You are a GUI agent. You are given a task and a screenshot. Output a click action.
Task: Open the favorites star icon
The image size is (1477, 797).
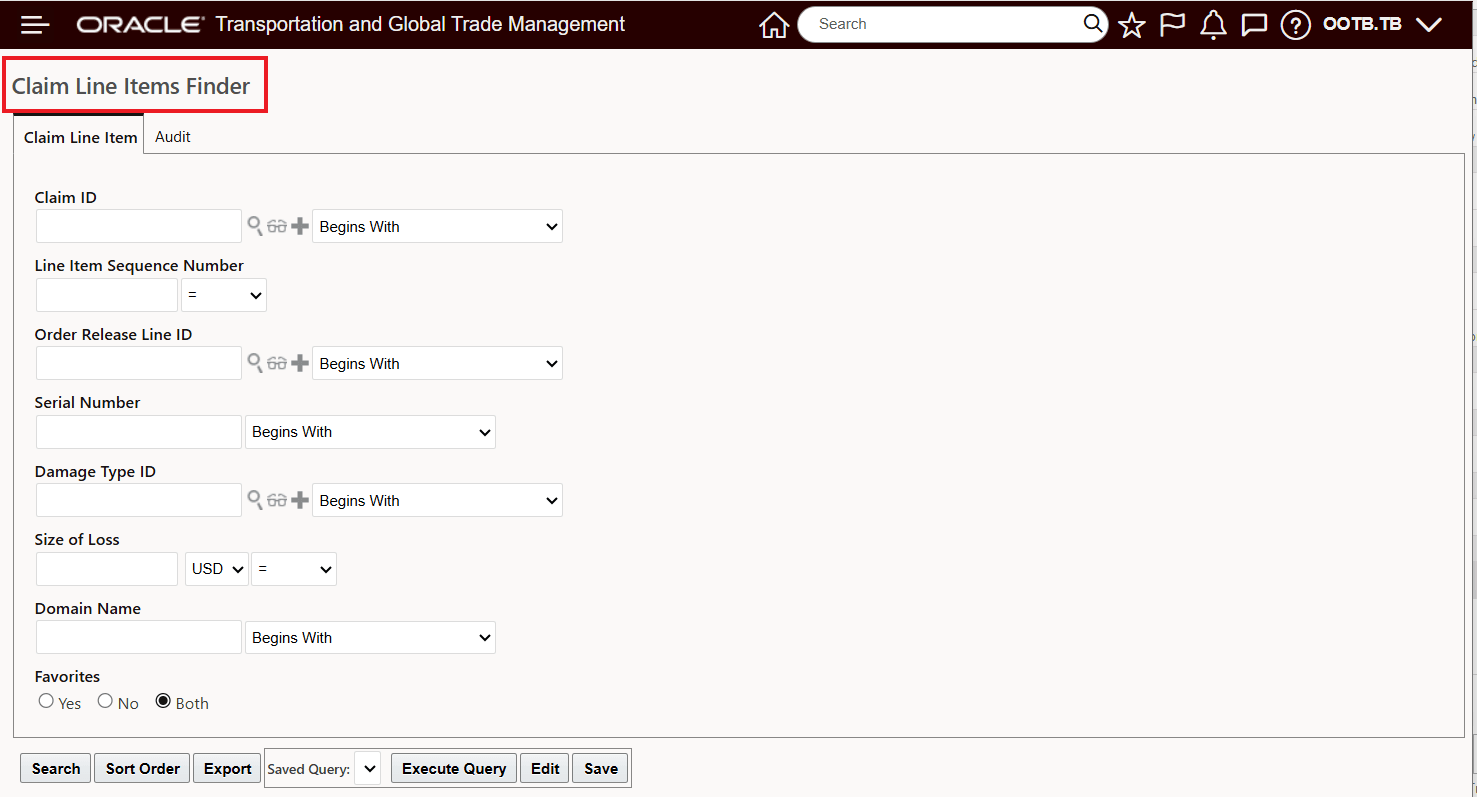[1131, 24]
